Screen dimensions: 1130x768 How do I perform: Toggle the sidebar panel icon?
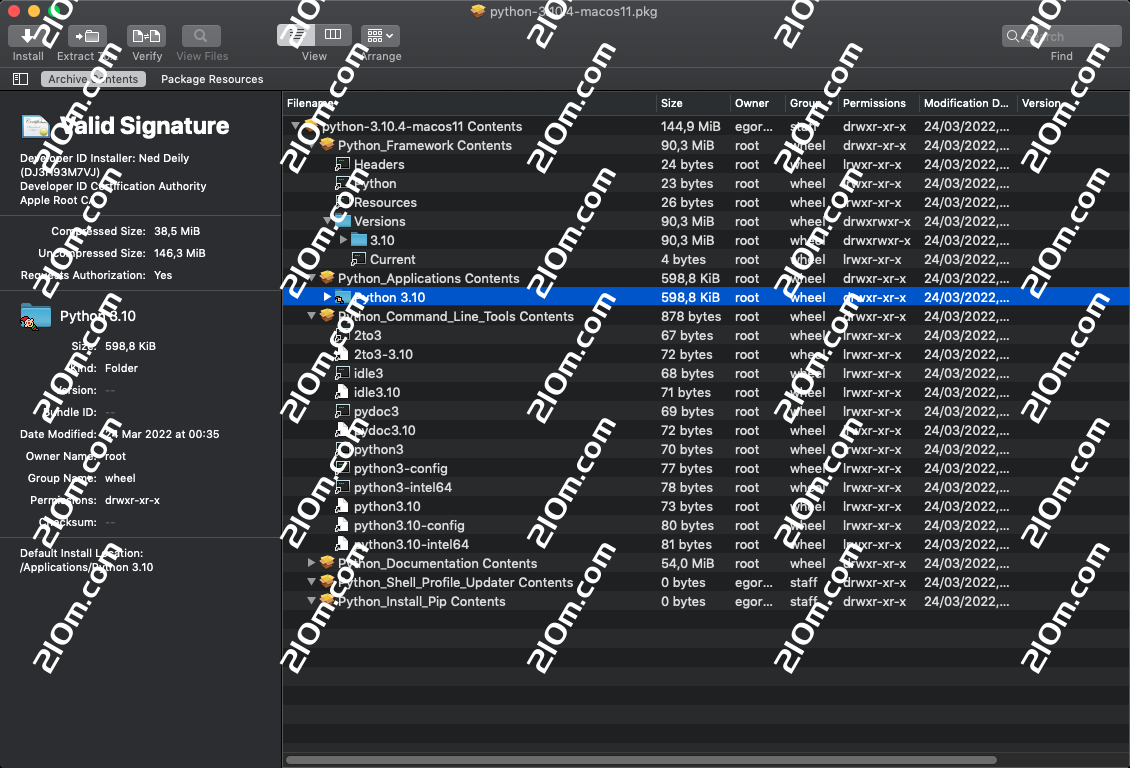(20, 79)
